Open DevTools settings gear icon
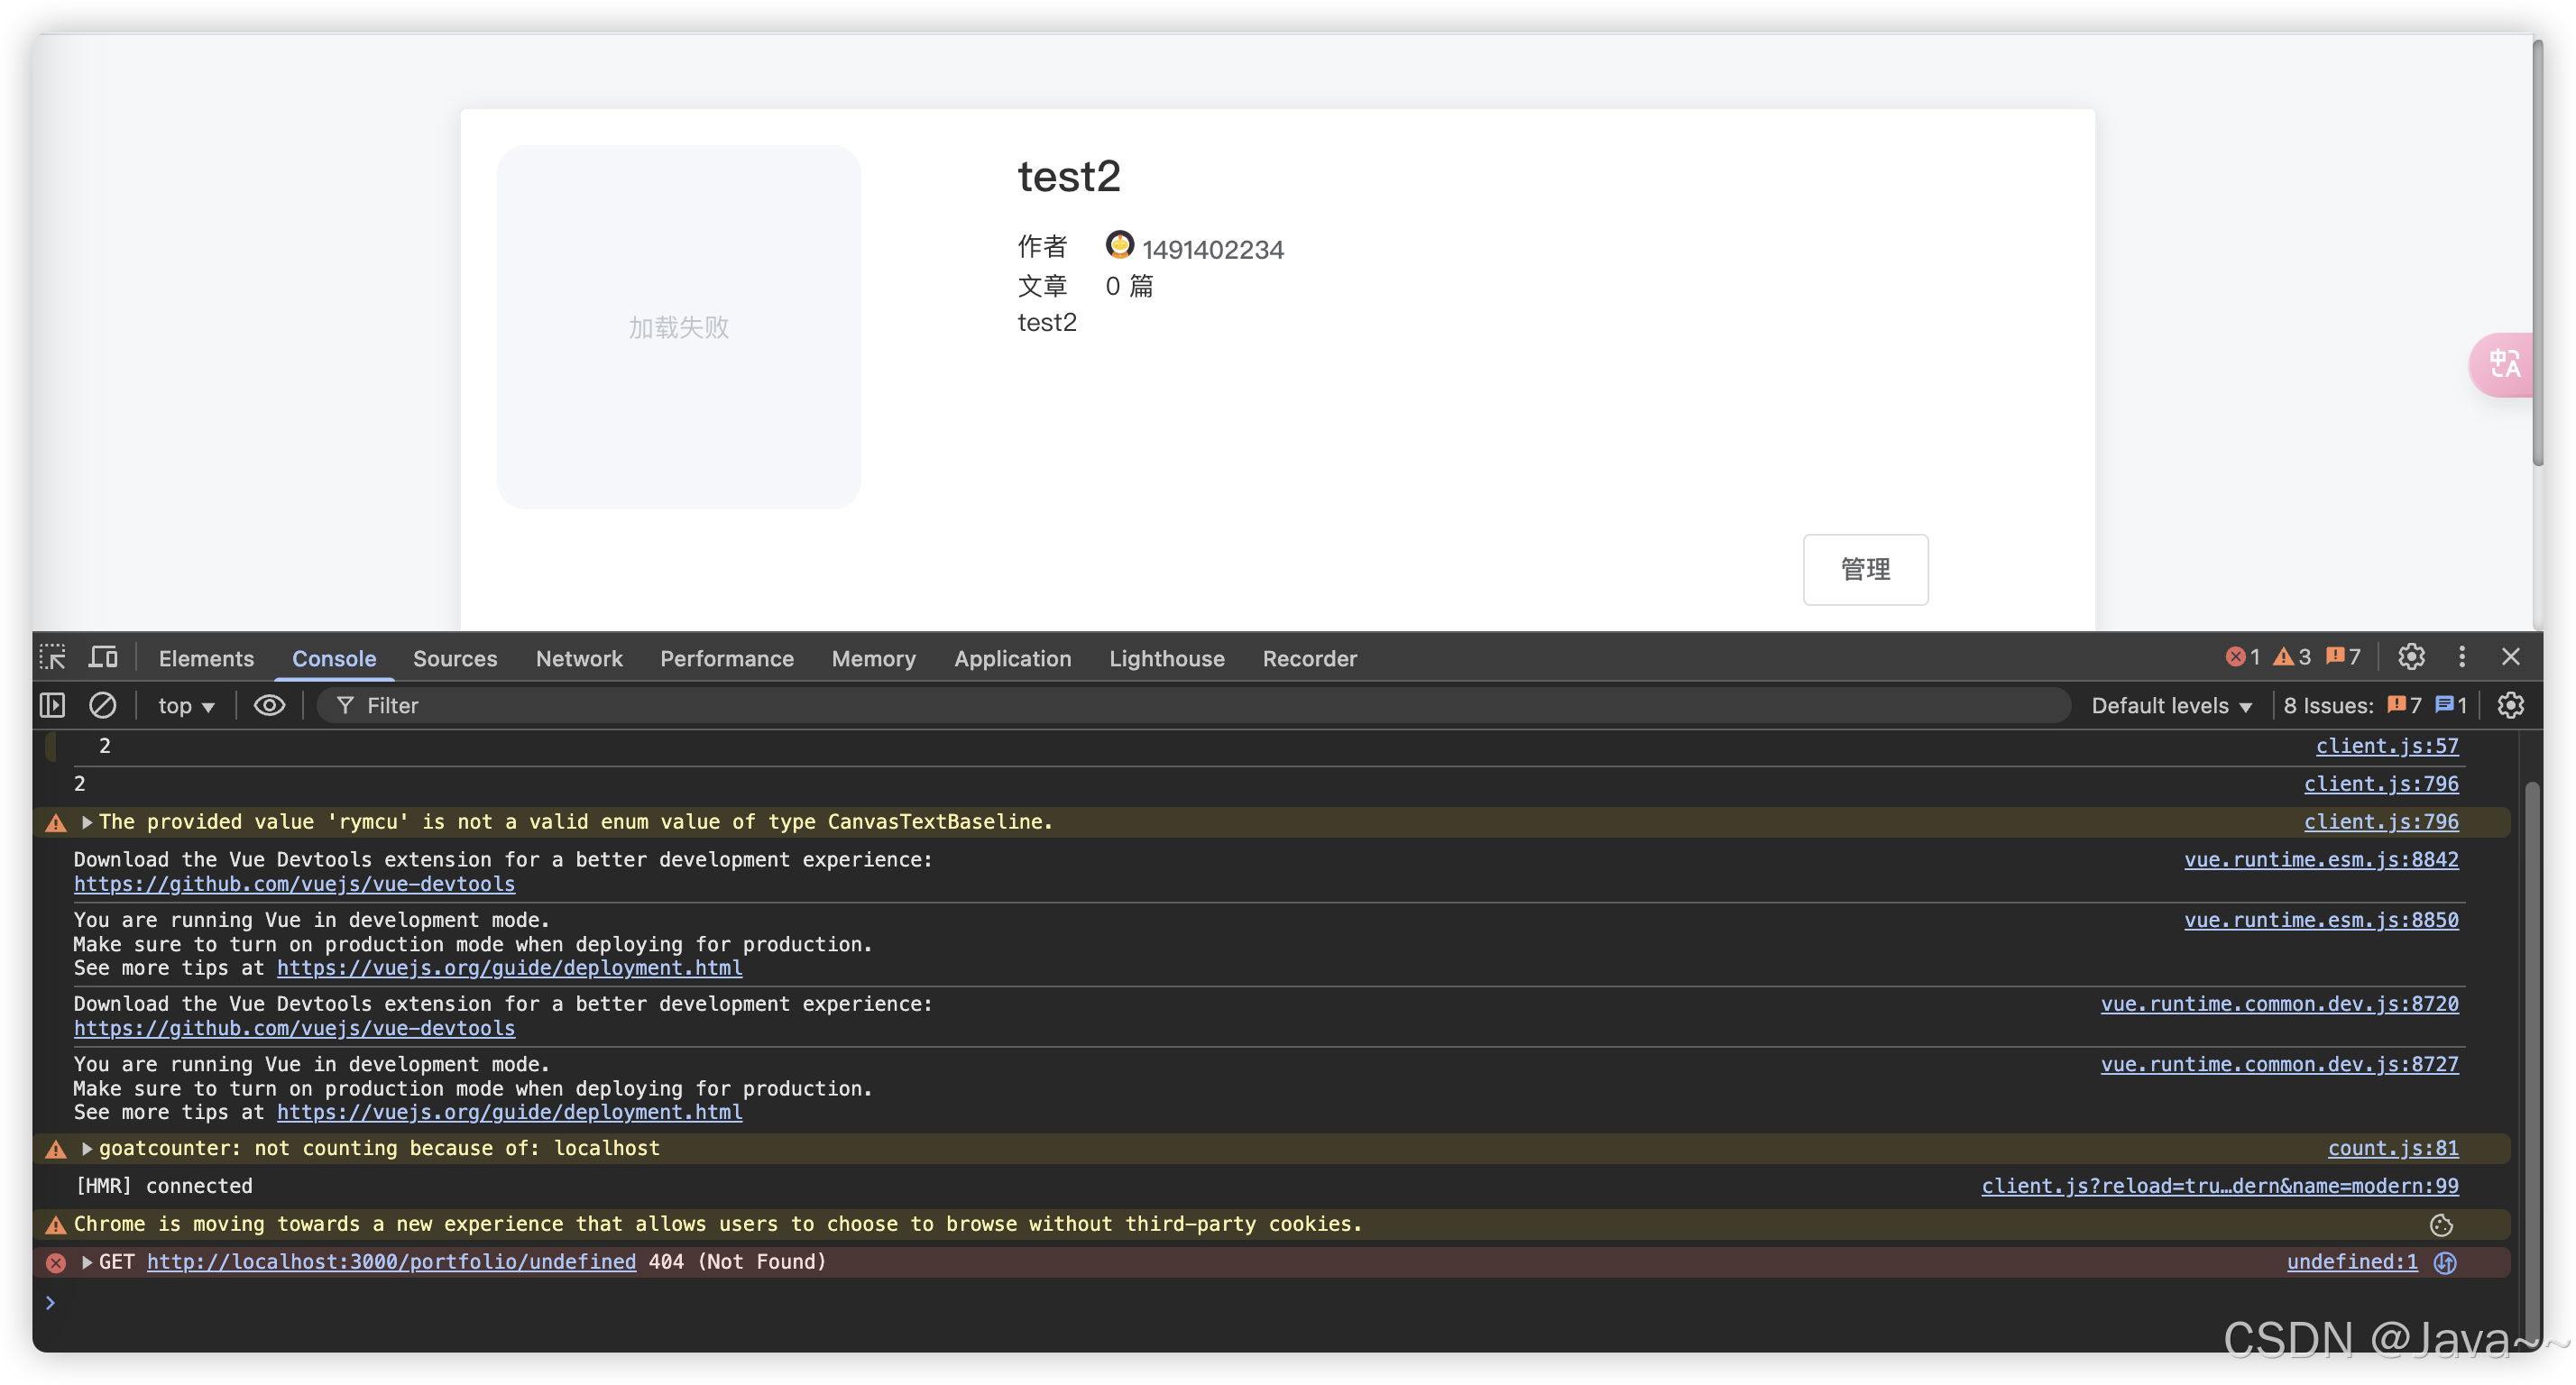 pyautogui.click(x=2411, y=657)
